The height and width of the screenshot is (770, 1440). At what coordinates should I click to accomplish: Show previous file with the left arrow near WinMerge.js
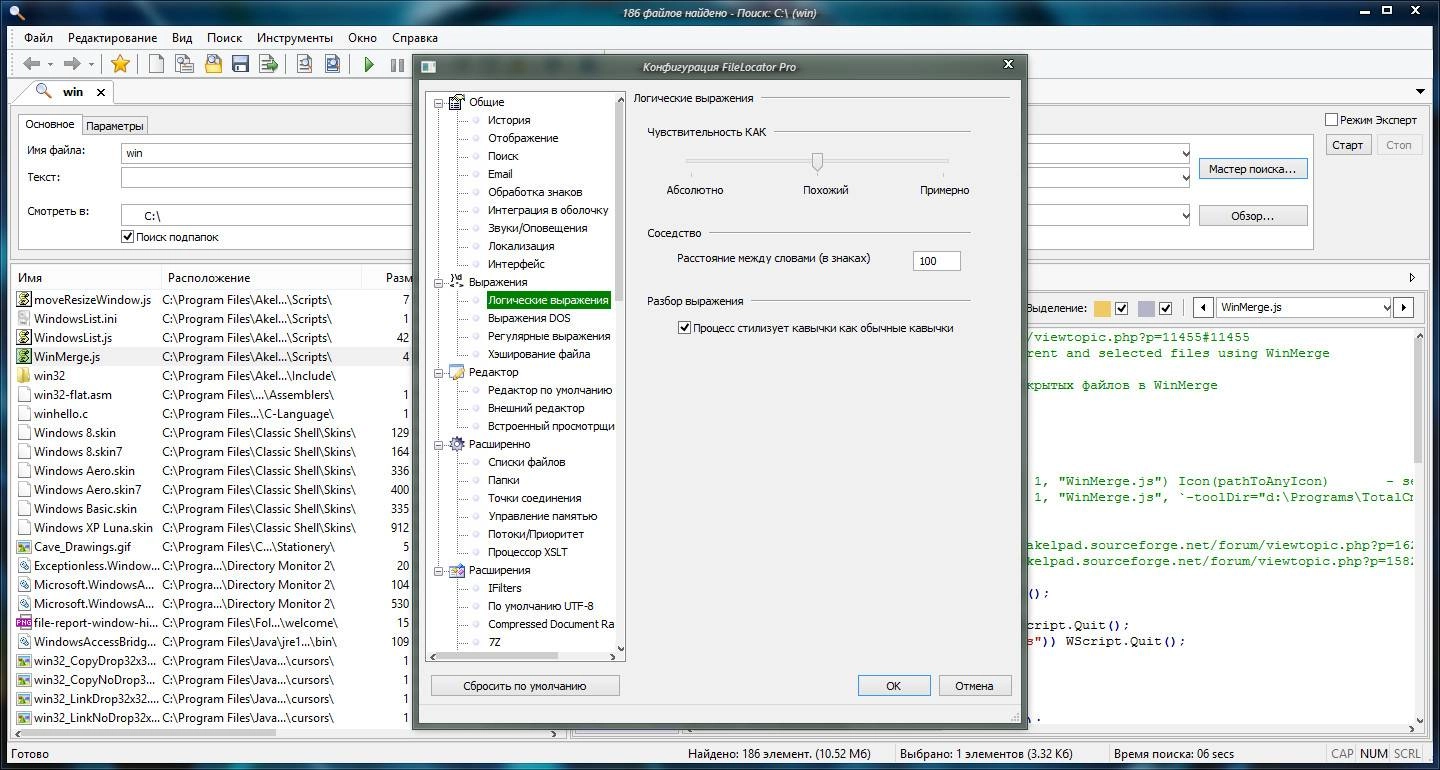[x=1203, y=308]
